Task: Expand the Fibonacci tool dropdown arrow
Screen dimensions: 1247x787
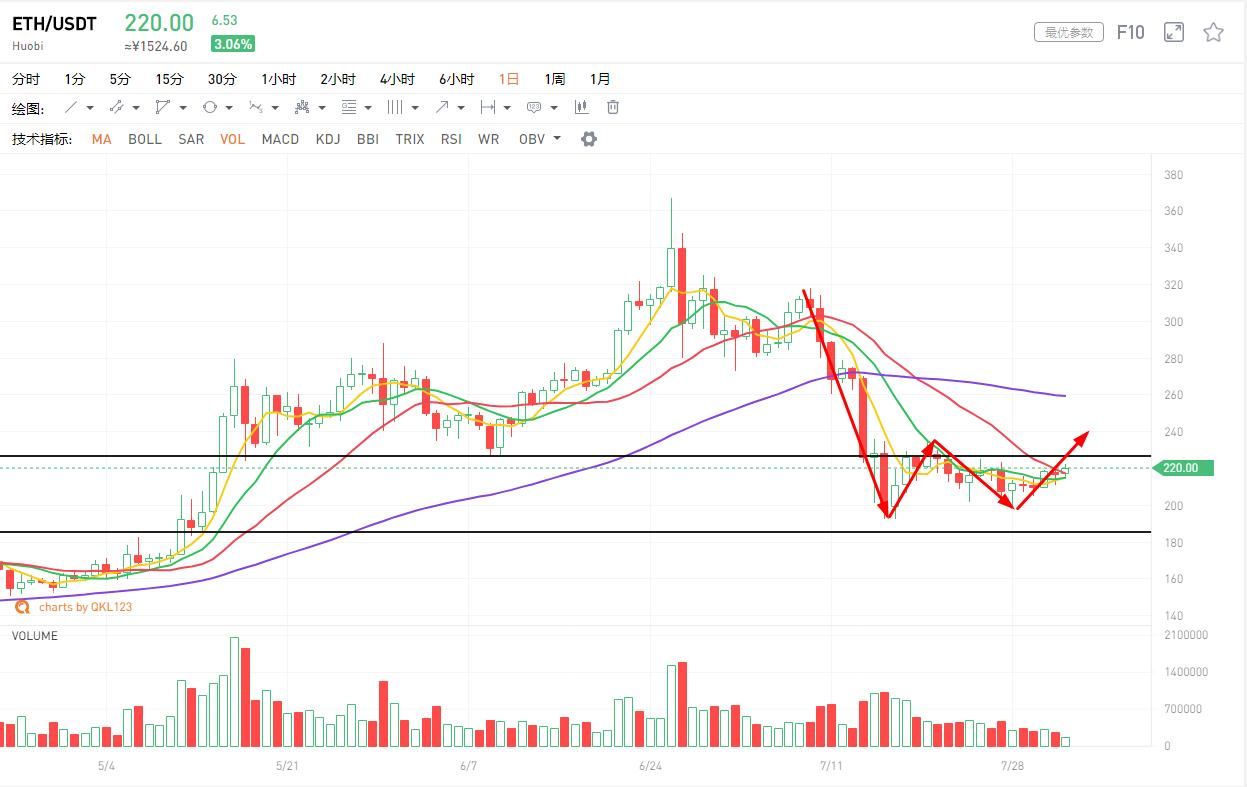Action: point(368,108)
